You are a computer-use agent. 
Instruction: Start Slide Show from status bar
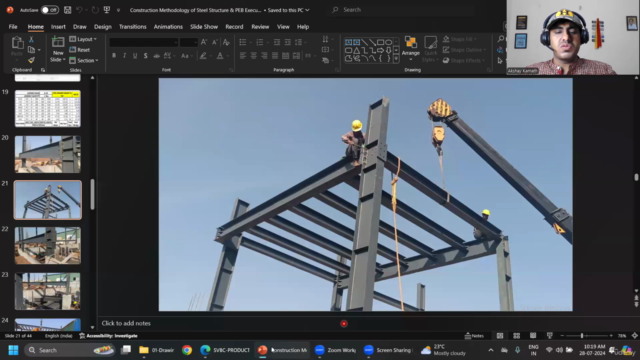click(x=549, y=336)
